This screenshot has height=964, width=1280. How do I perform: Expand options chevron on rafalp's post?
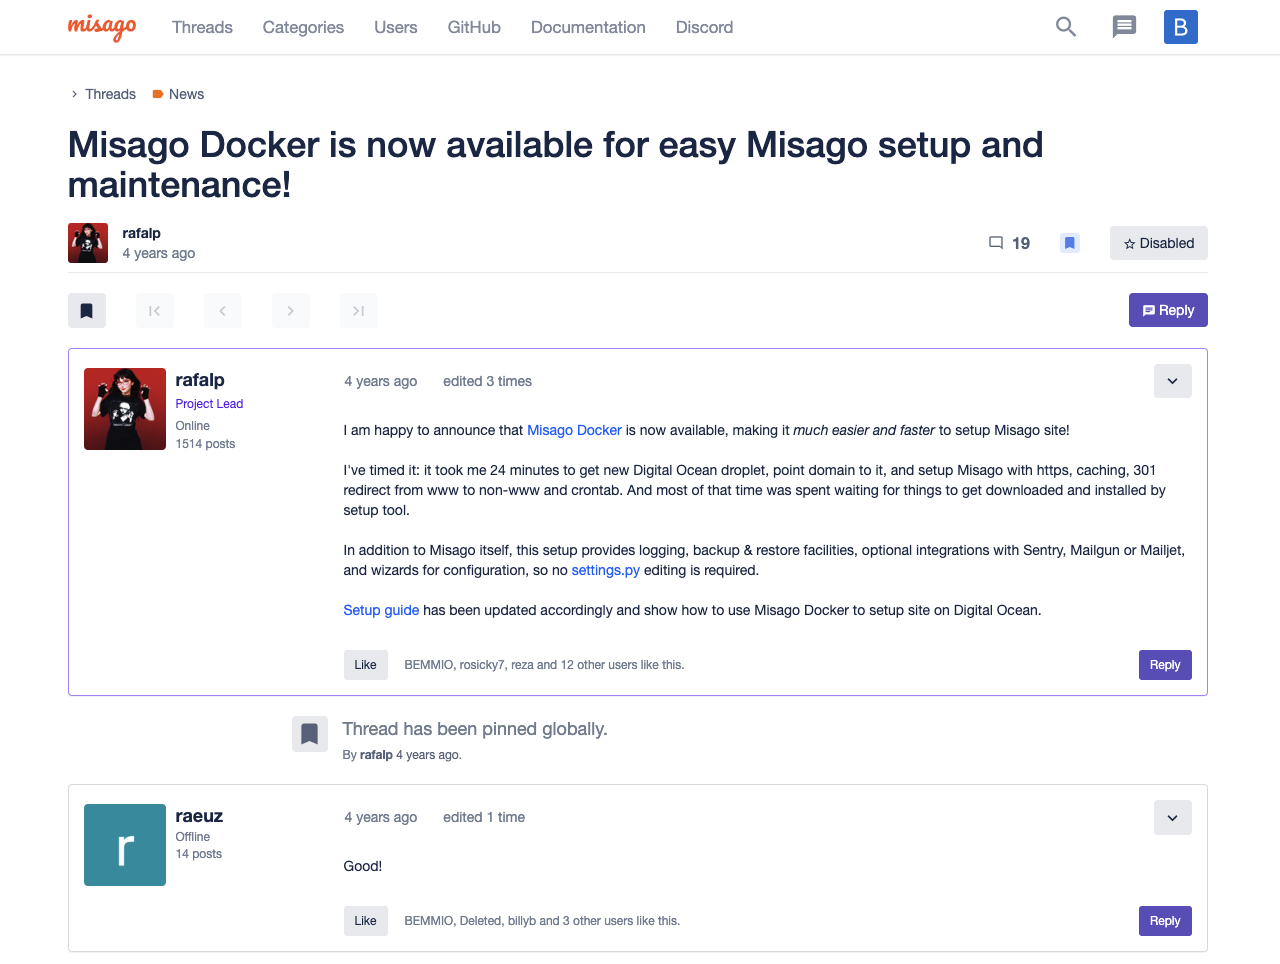click(1172, 381)
